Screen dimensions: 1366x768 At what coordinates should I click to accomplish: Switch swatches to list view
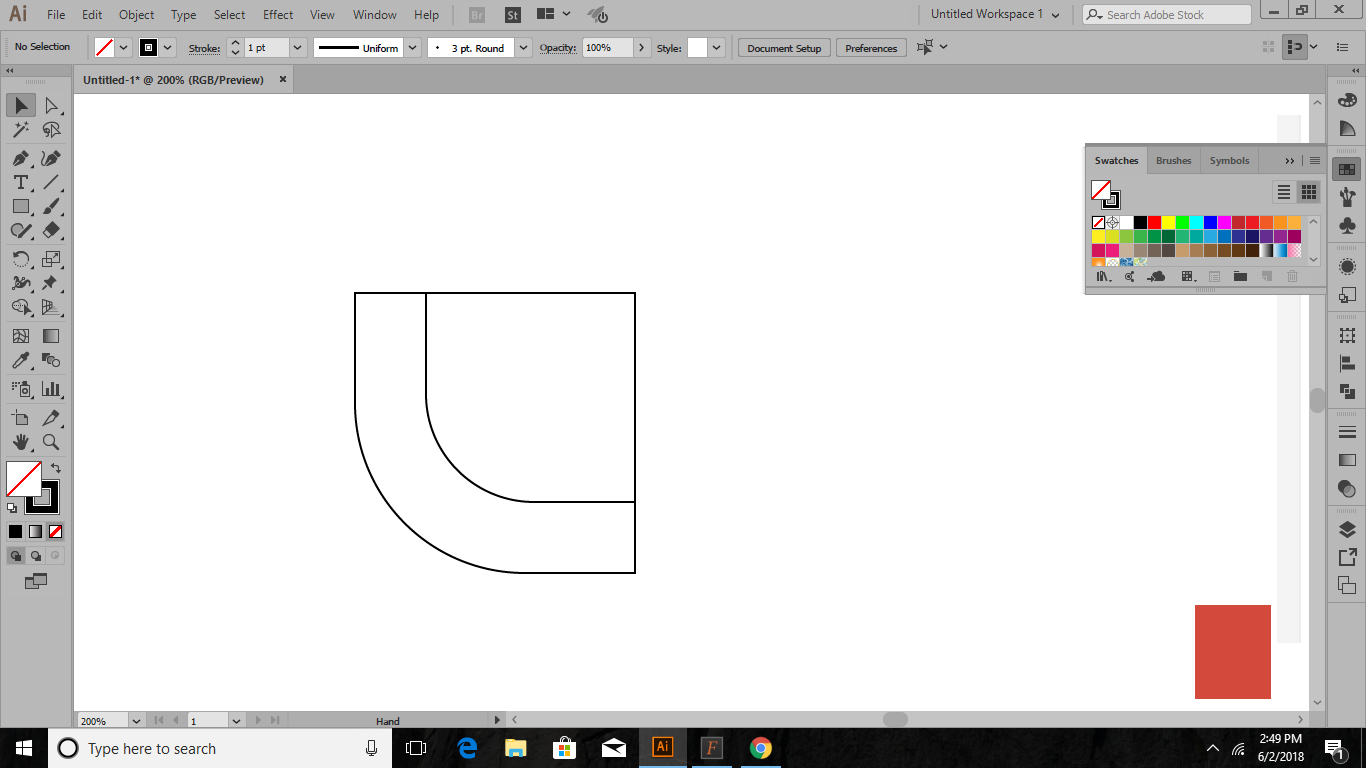click(x=1284, y=192)
